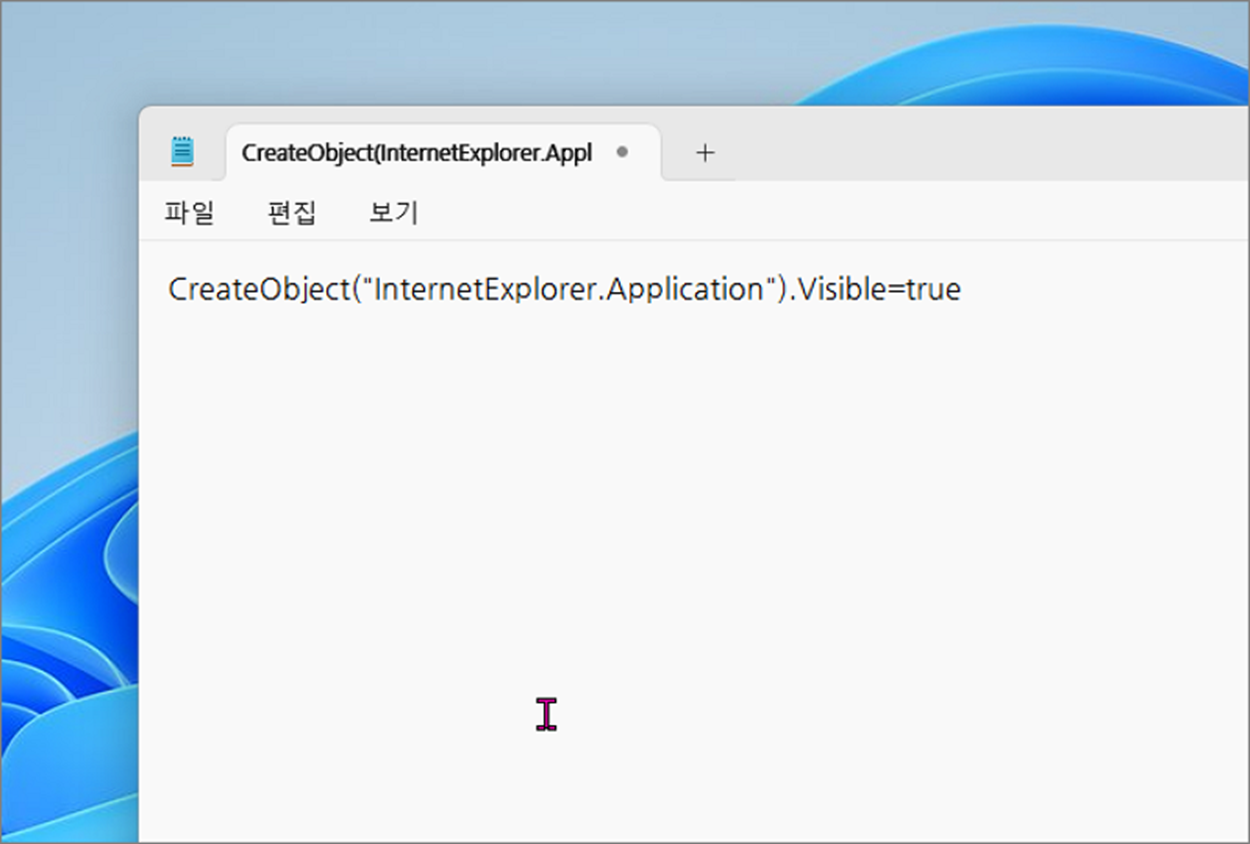Open the 편집 menu
The width and height of the screenshot is (1250, 844).
(x=292, y=212)
